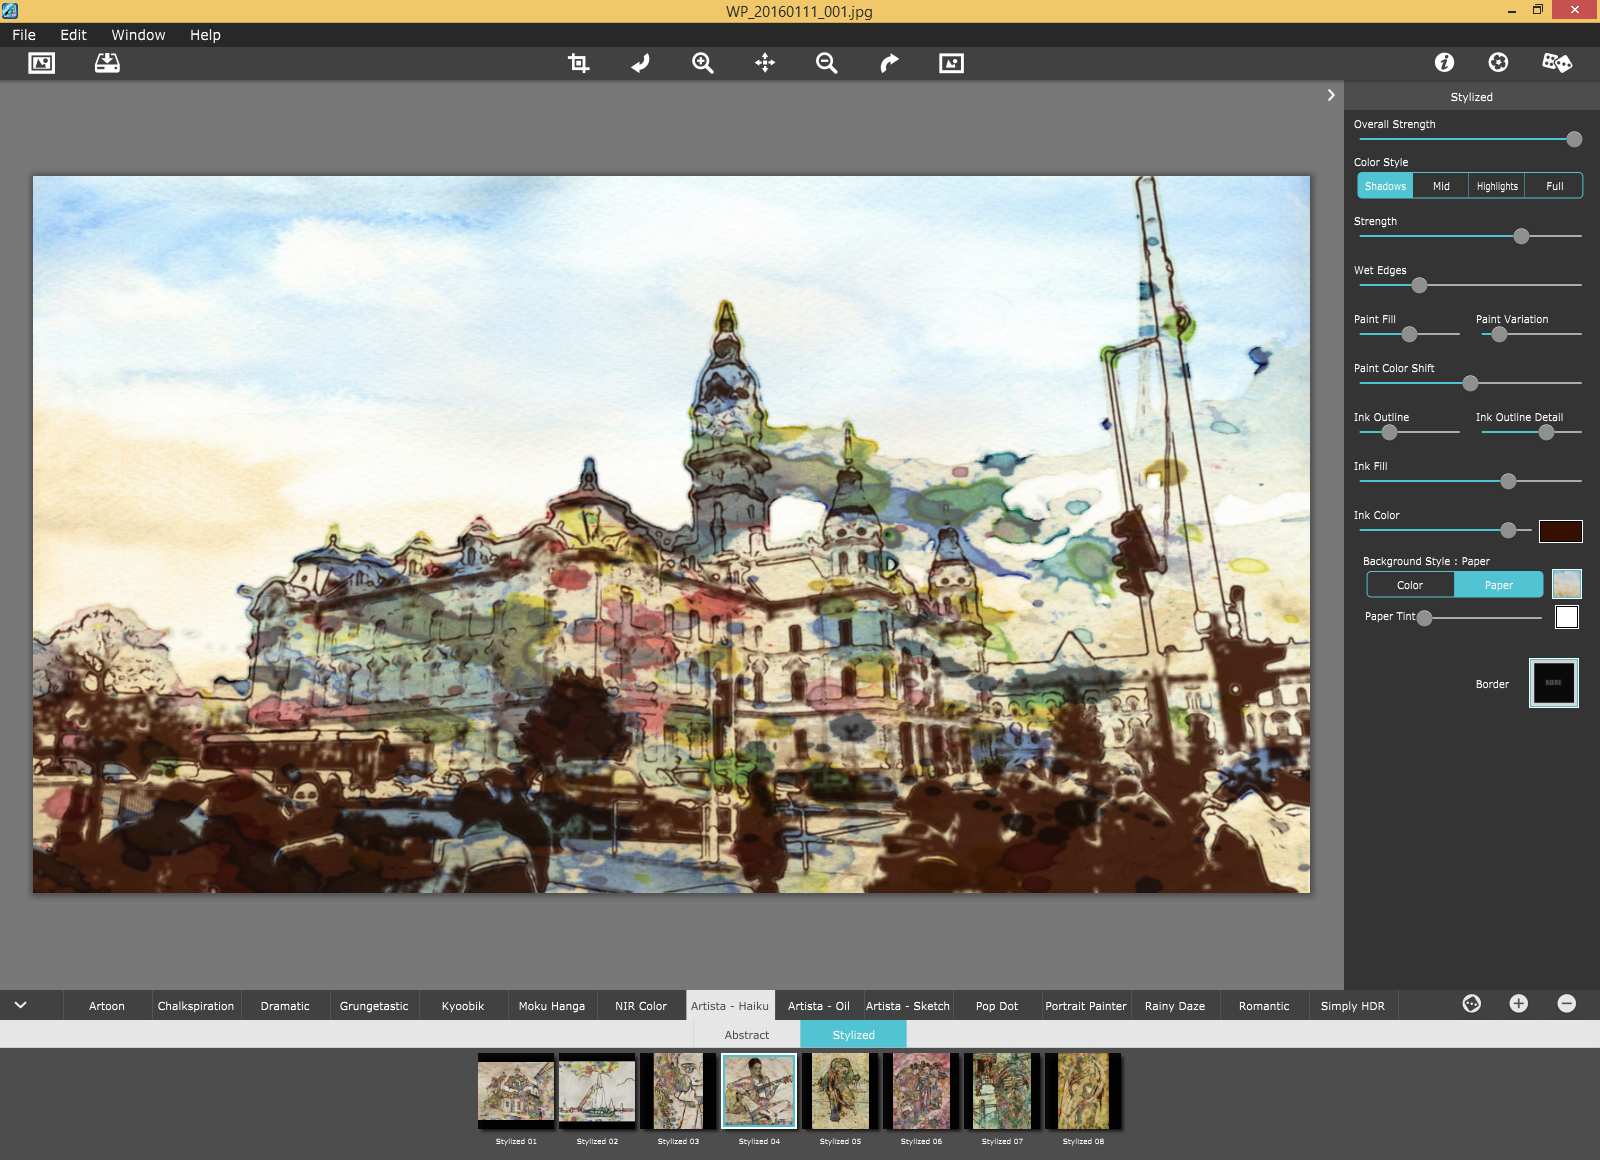Viewport: 1600px width, 1160px height.
Task: Select Highlights color style
Action: [1497, 186]
